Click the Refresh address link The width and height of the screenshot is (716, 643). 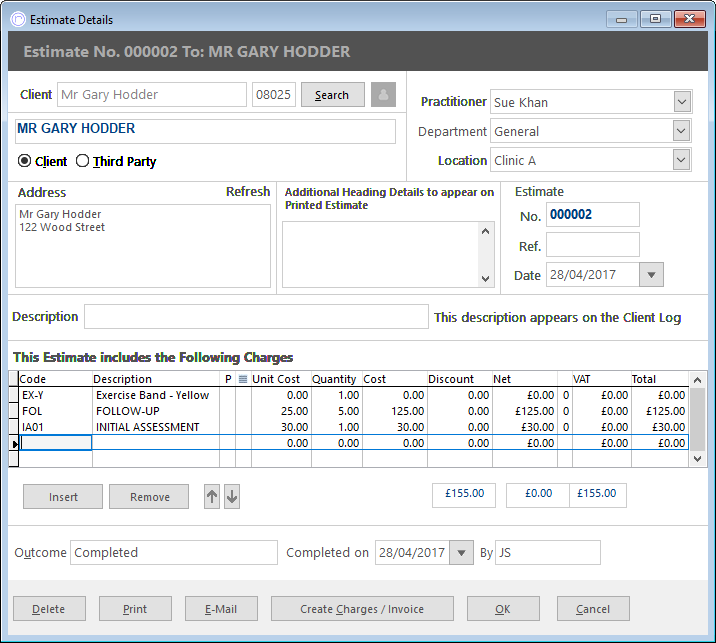(248, 191)
